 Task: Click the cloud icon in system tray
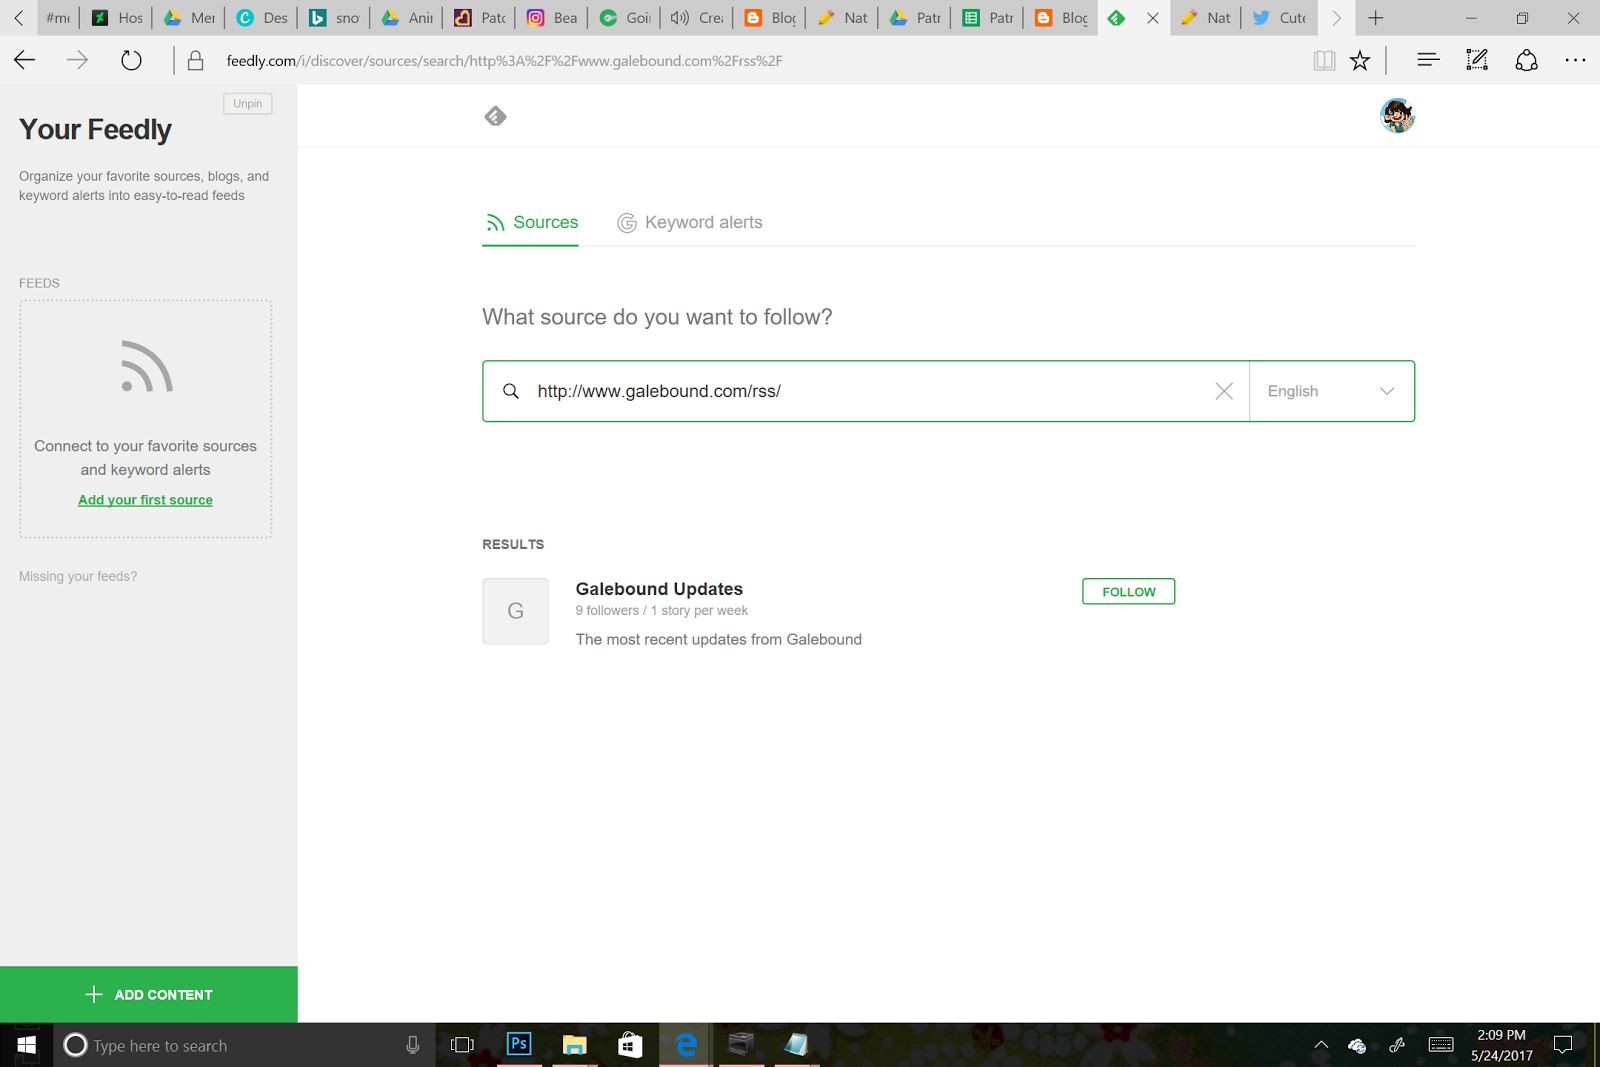coord(1357,1046)
